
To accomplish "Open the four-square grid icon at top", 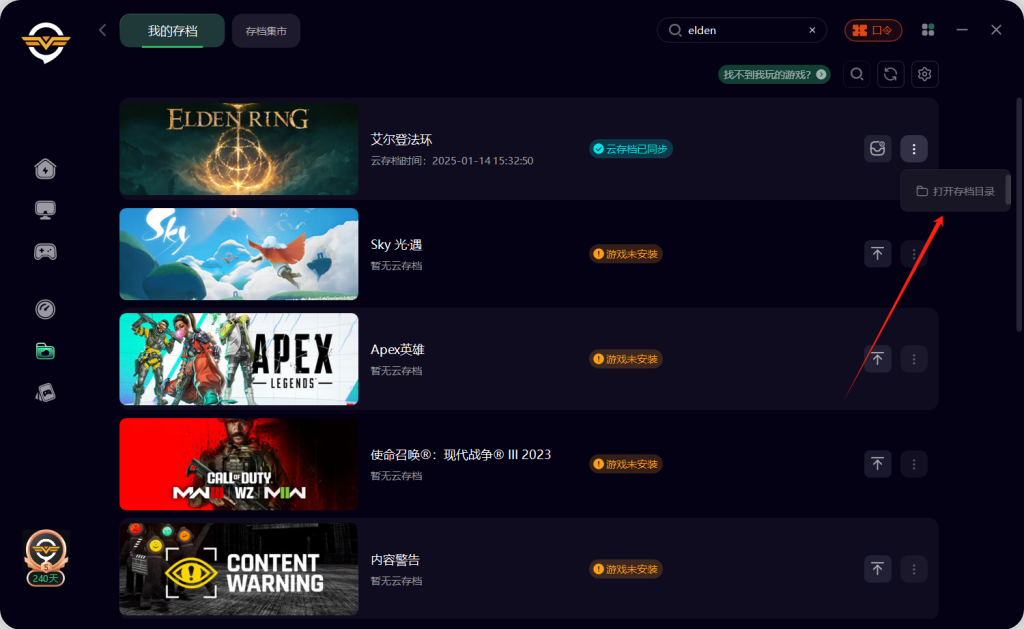I will pyautogui.click(x=927, y=30).
